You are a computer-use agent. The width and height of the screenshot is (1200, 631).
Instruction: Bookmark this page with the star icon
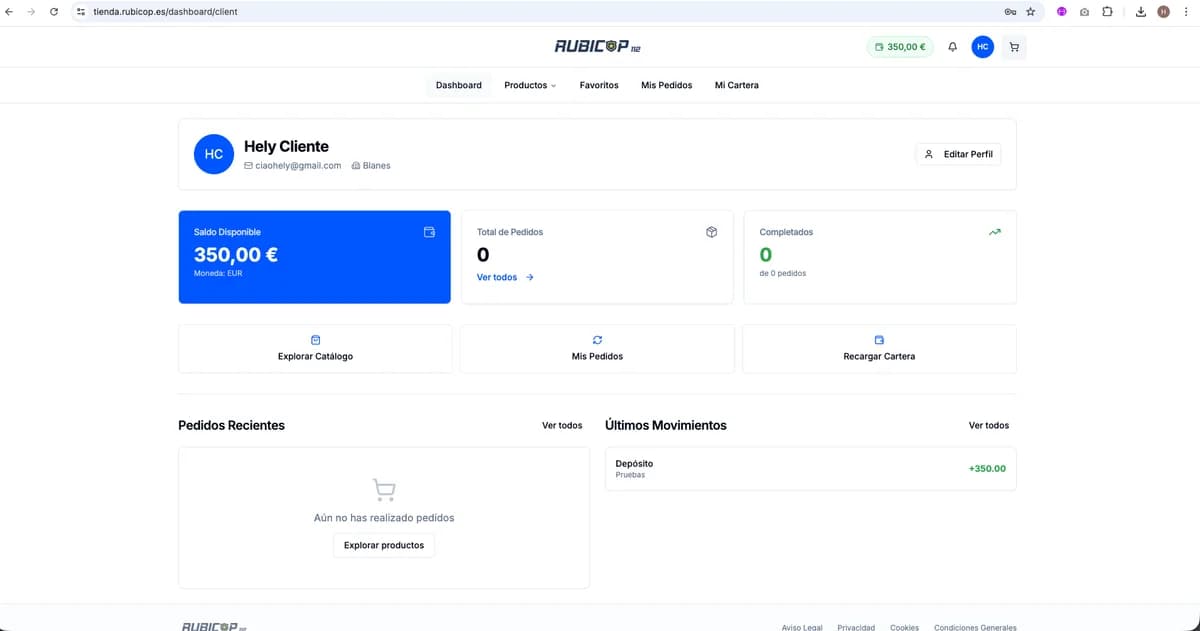tap(1030, 12)
